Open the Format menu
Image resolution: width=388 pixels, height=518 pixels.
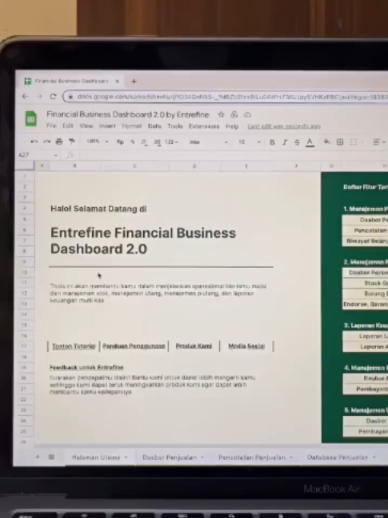132,126
